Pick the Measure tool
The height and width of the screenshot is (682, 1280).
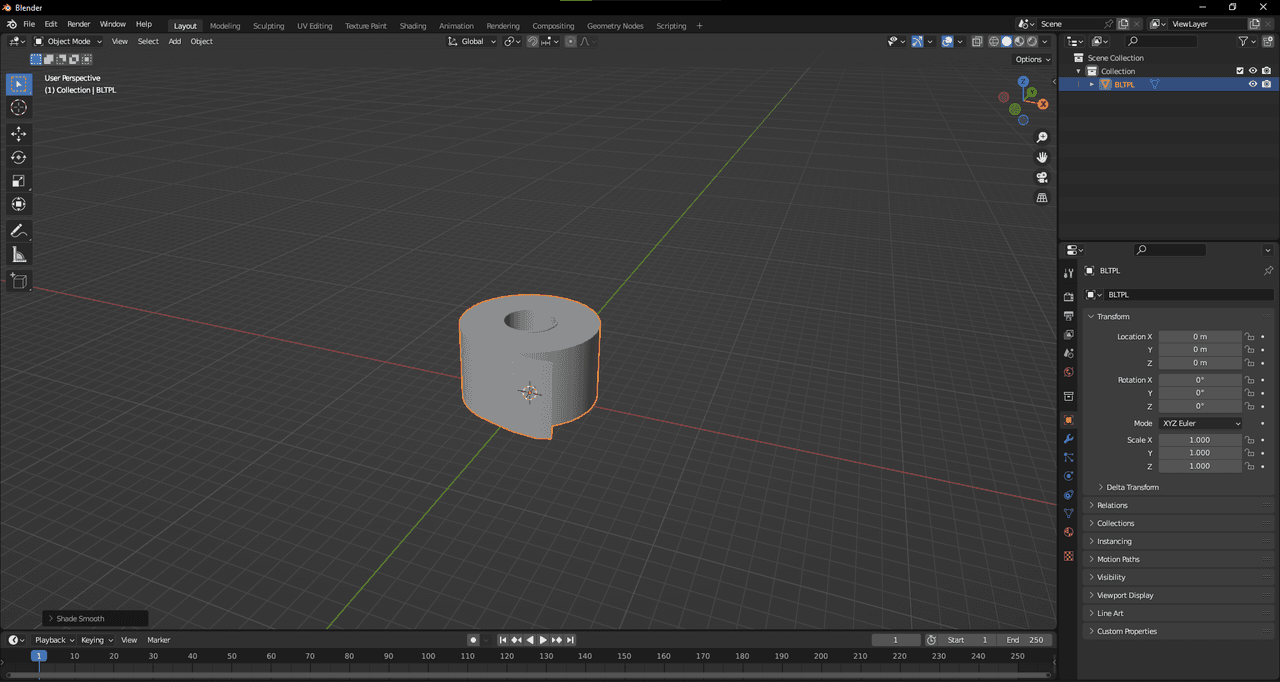(x=19, y=255)
